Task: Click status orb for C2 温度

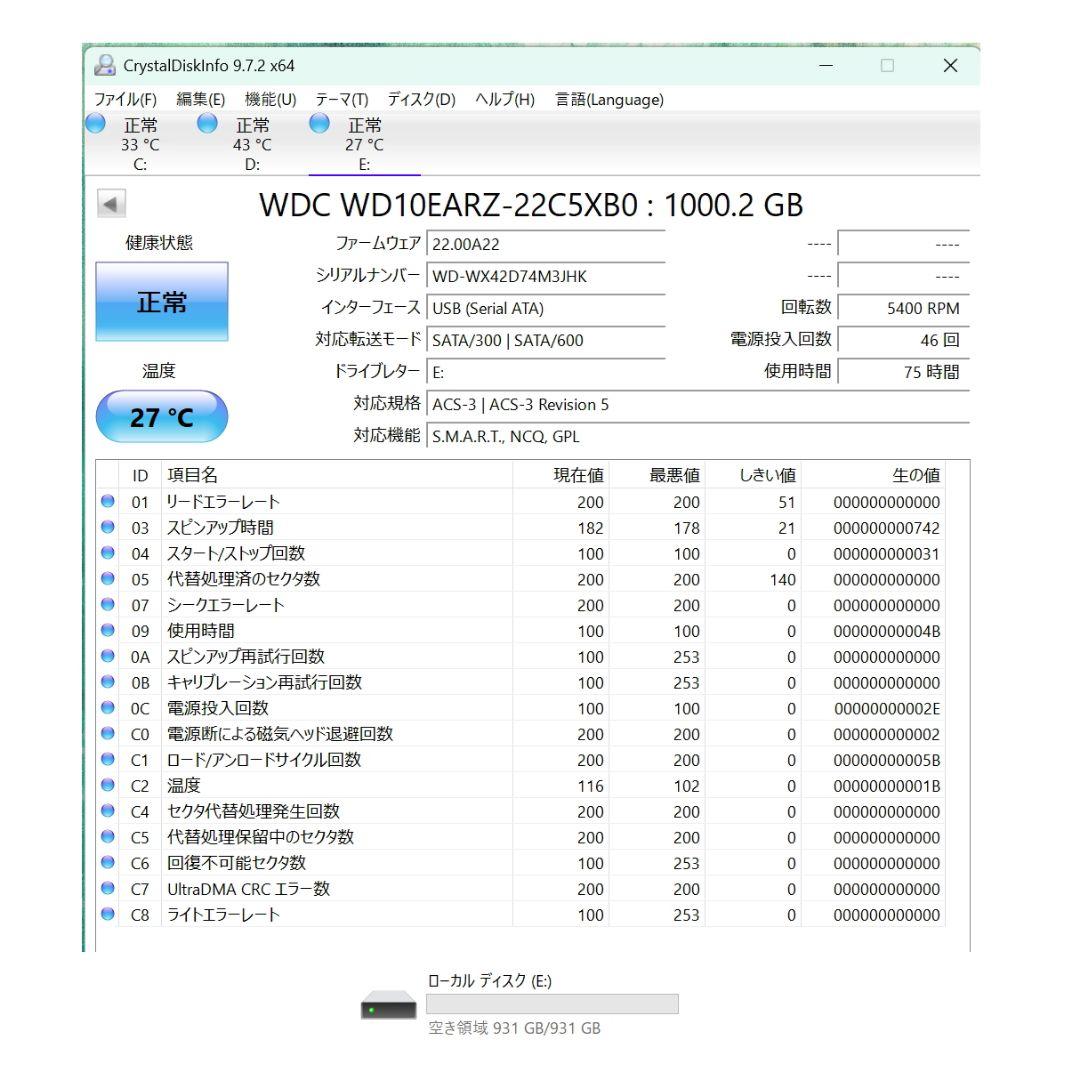Action: 107,785
